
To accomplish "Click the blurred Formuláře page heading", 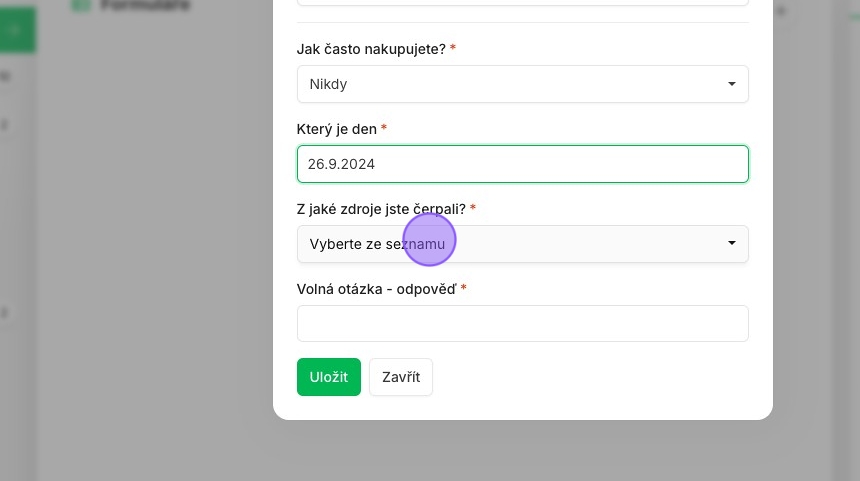I will tap(145, 5).
